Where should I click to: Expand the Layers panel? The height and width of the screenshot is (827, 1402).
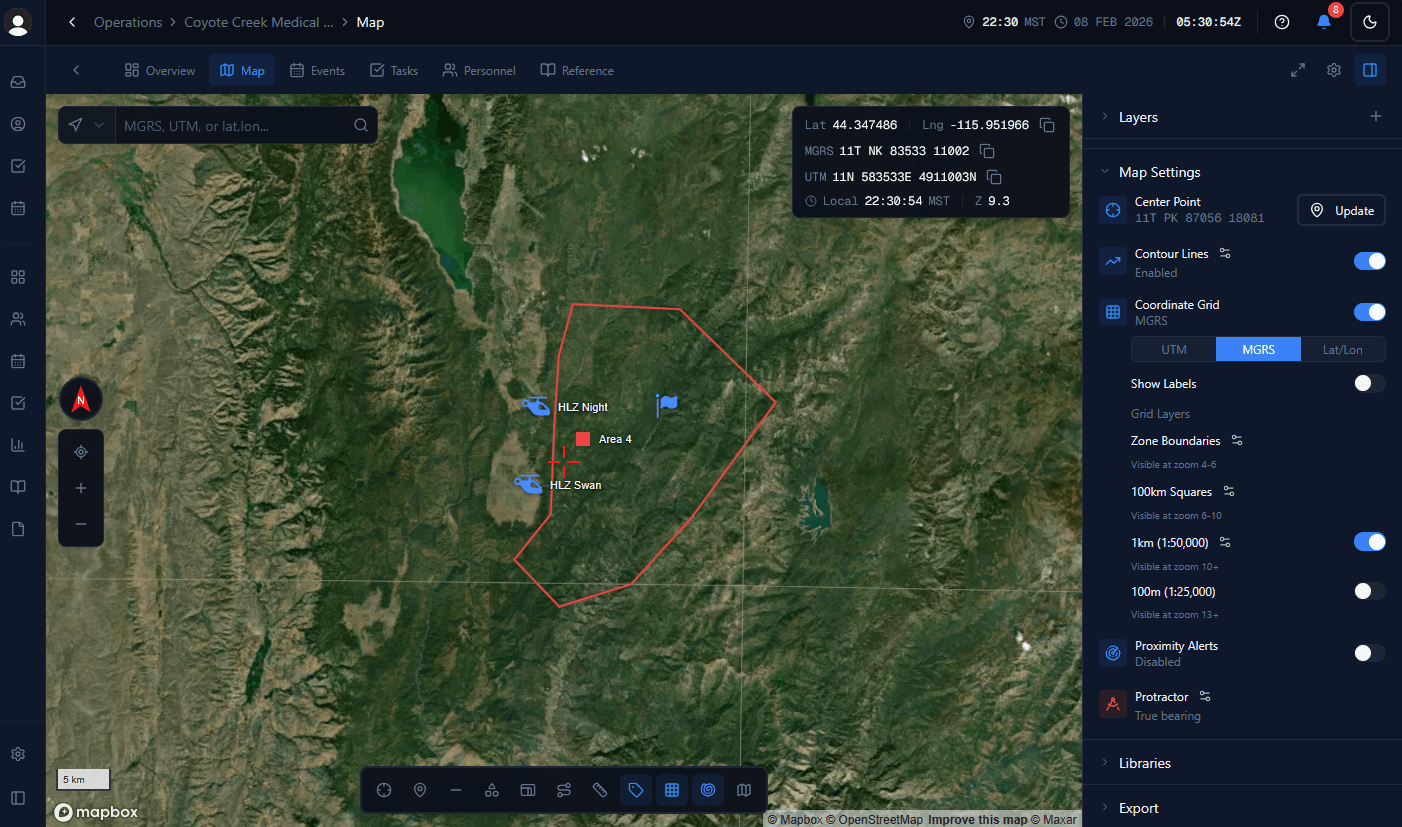pos(1137,117)
